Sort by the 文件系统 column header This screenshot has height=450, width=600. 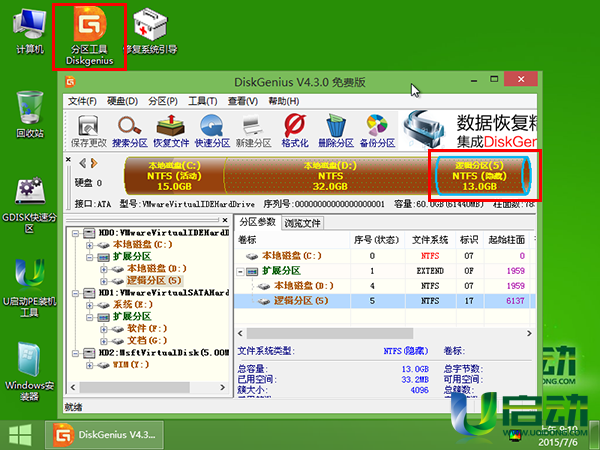coord(430,240)
